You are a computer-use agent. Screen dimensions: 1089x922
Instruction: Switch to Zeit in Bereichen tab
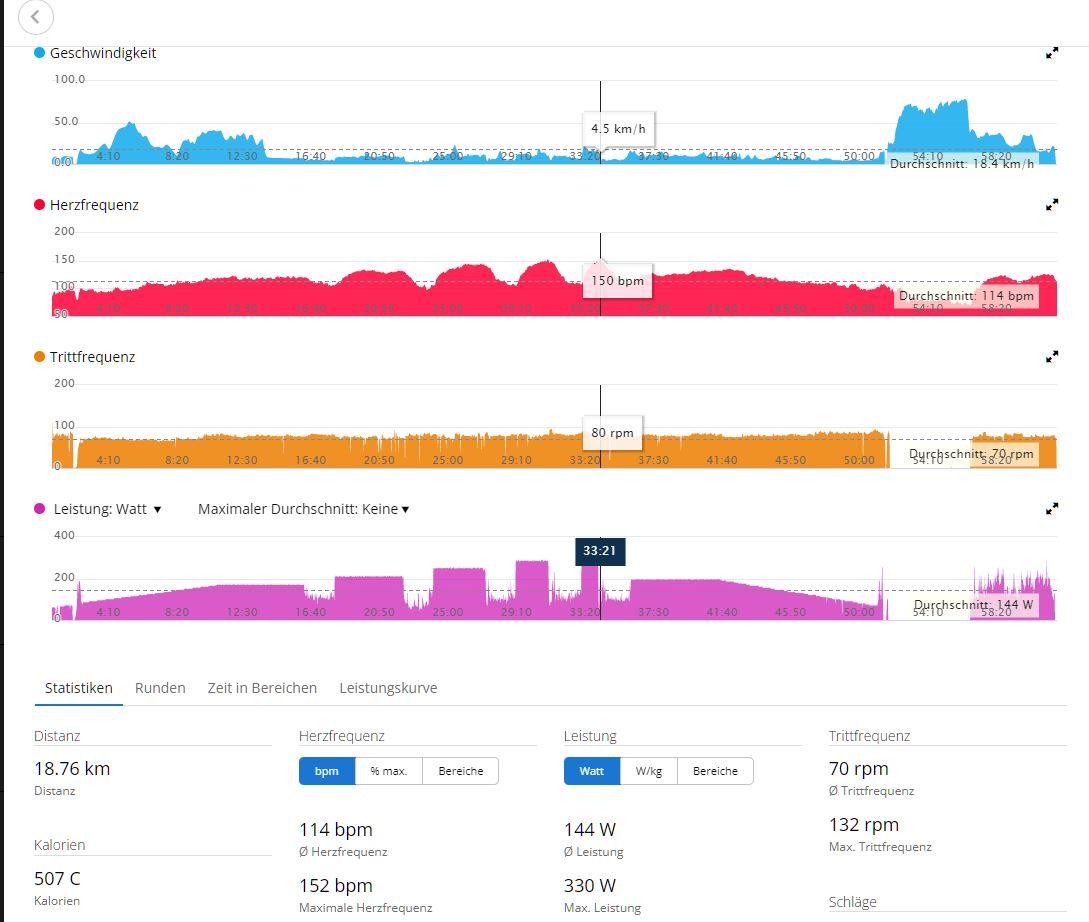[x=262, y=688]
